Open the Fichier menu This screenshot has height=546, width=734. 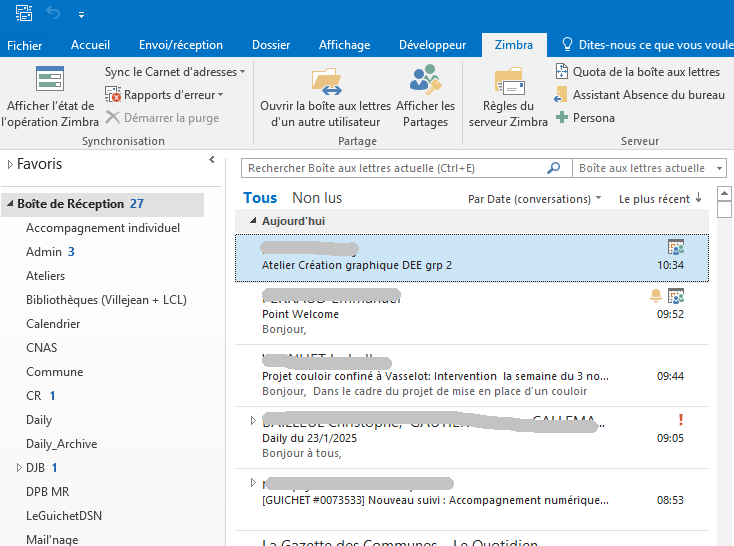(25, 45)
